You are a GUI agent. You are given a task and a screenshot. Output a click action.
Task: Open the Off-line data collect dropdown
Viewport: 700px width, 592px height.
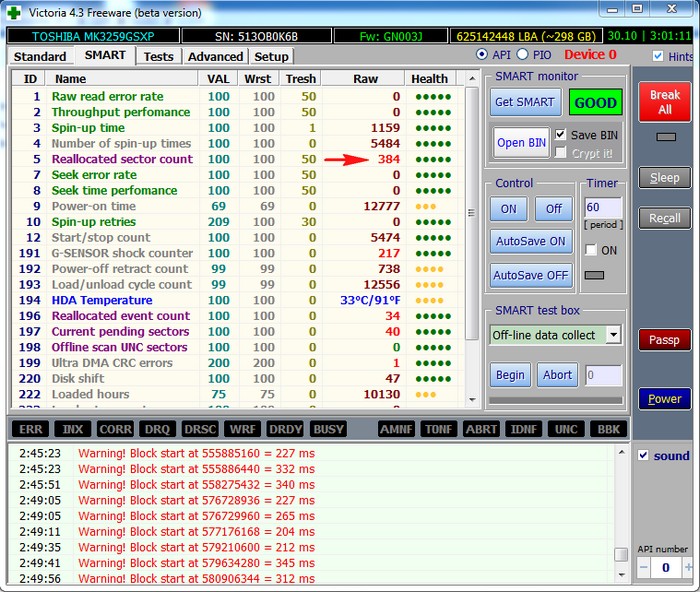coord(612,335)
